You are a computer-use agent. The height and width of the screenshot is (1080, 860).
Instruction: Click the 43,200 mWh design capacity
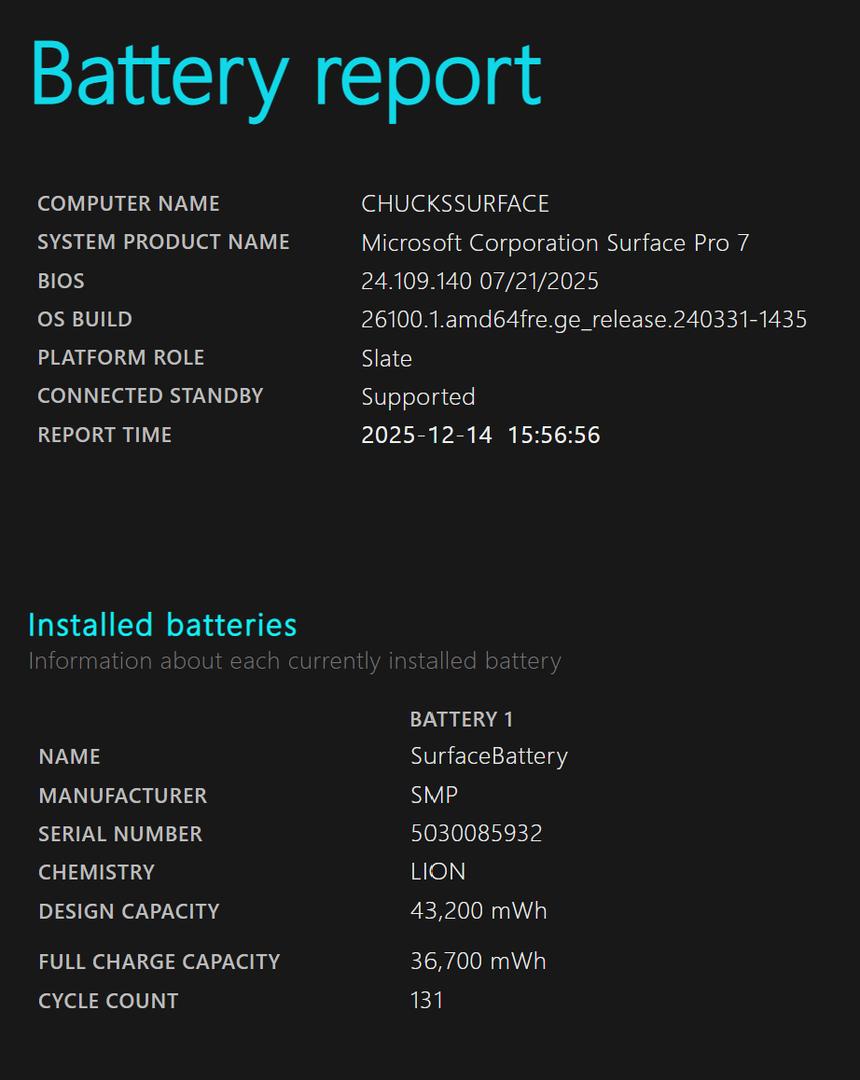pos(478,911)
